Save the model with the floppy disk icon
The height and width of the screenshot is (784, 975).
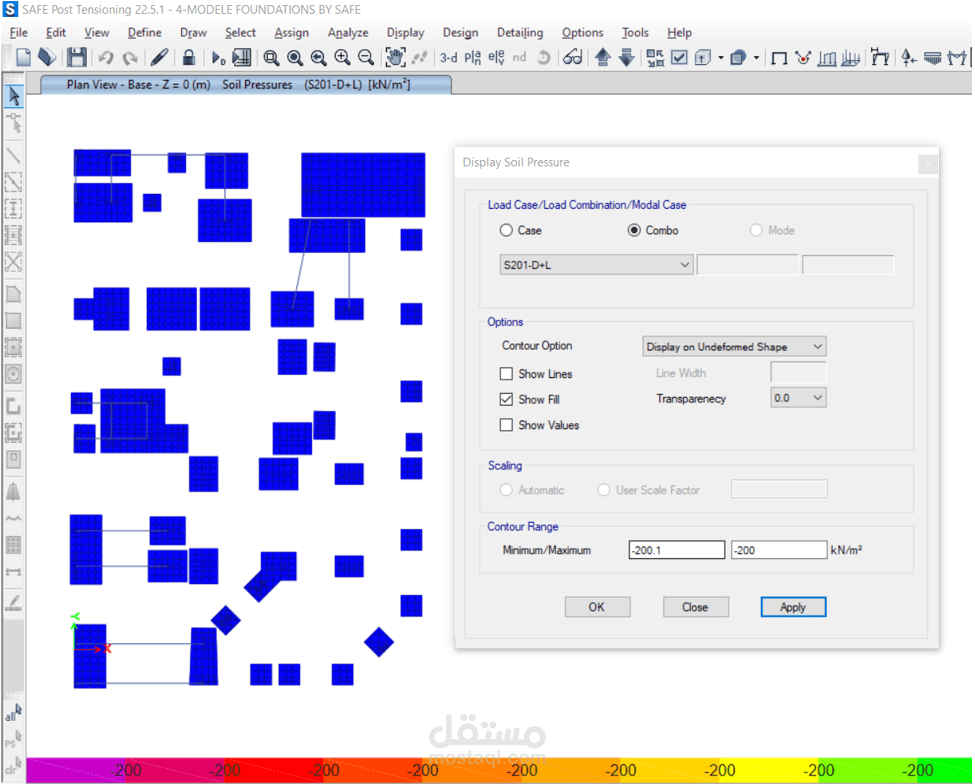click(x=76, y=58)
